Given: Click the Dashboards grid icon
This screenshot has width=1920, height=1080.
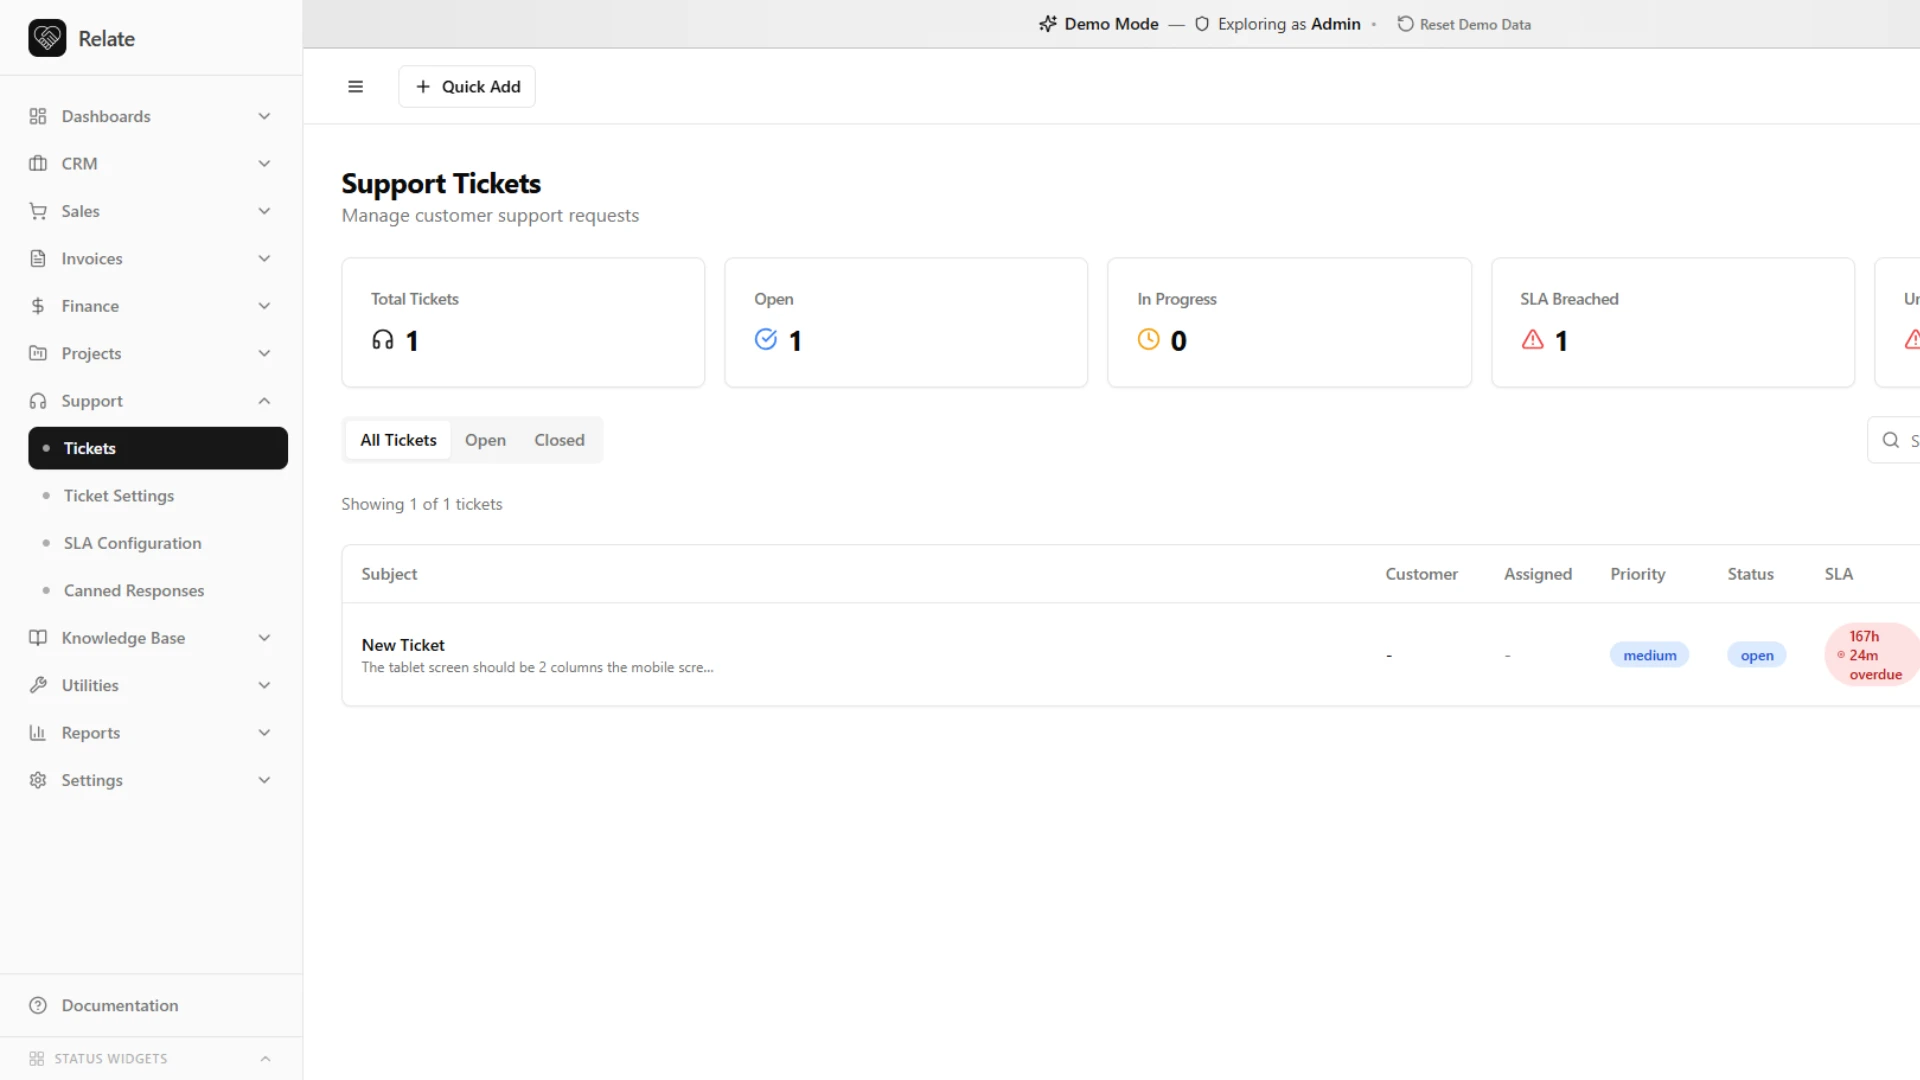Looking at the screenshot, I should coord(38,116).
